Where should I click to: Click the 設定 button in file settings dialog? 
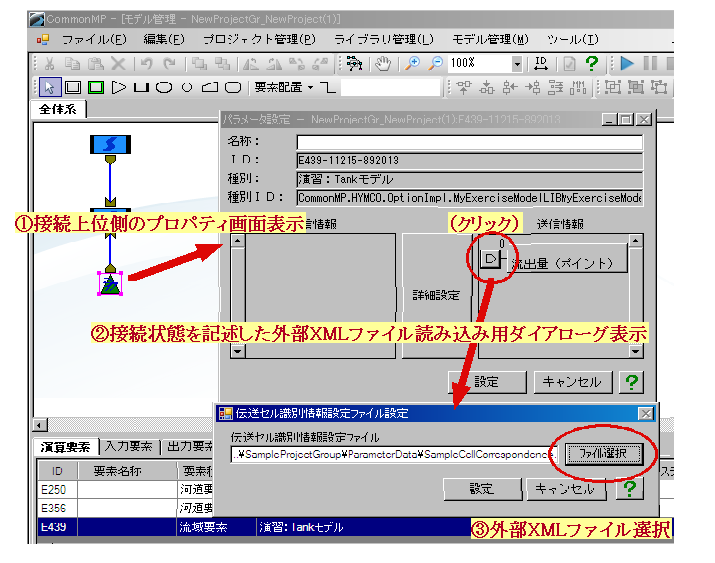pos(482,489)
